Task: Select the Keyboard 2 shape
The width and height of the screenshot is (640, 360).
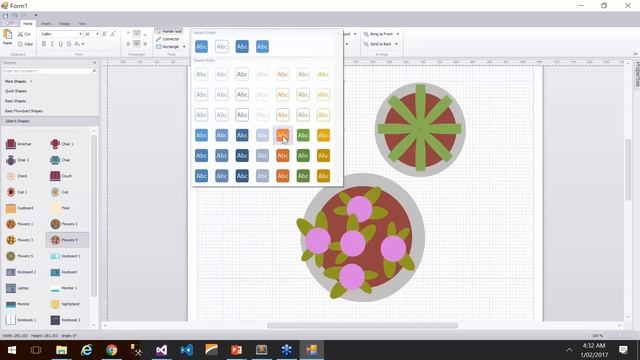Action: click(x=21, y=272)
